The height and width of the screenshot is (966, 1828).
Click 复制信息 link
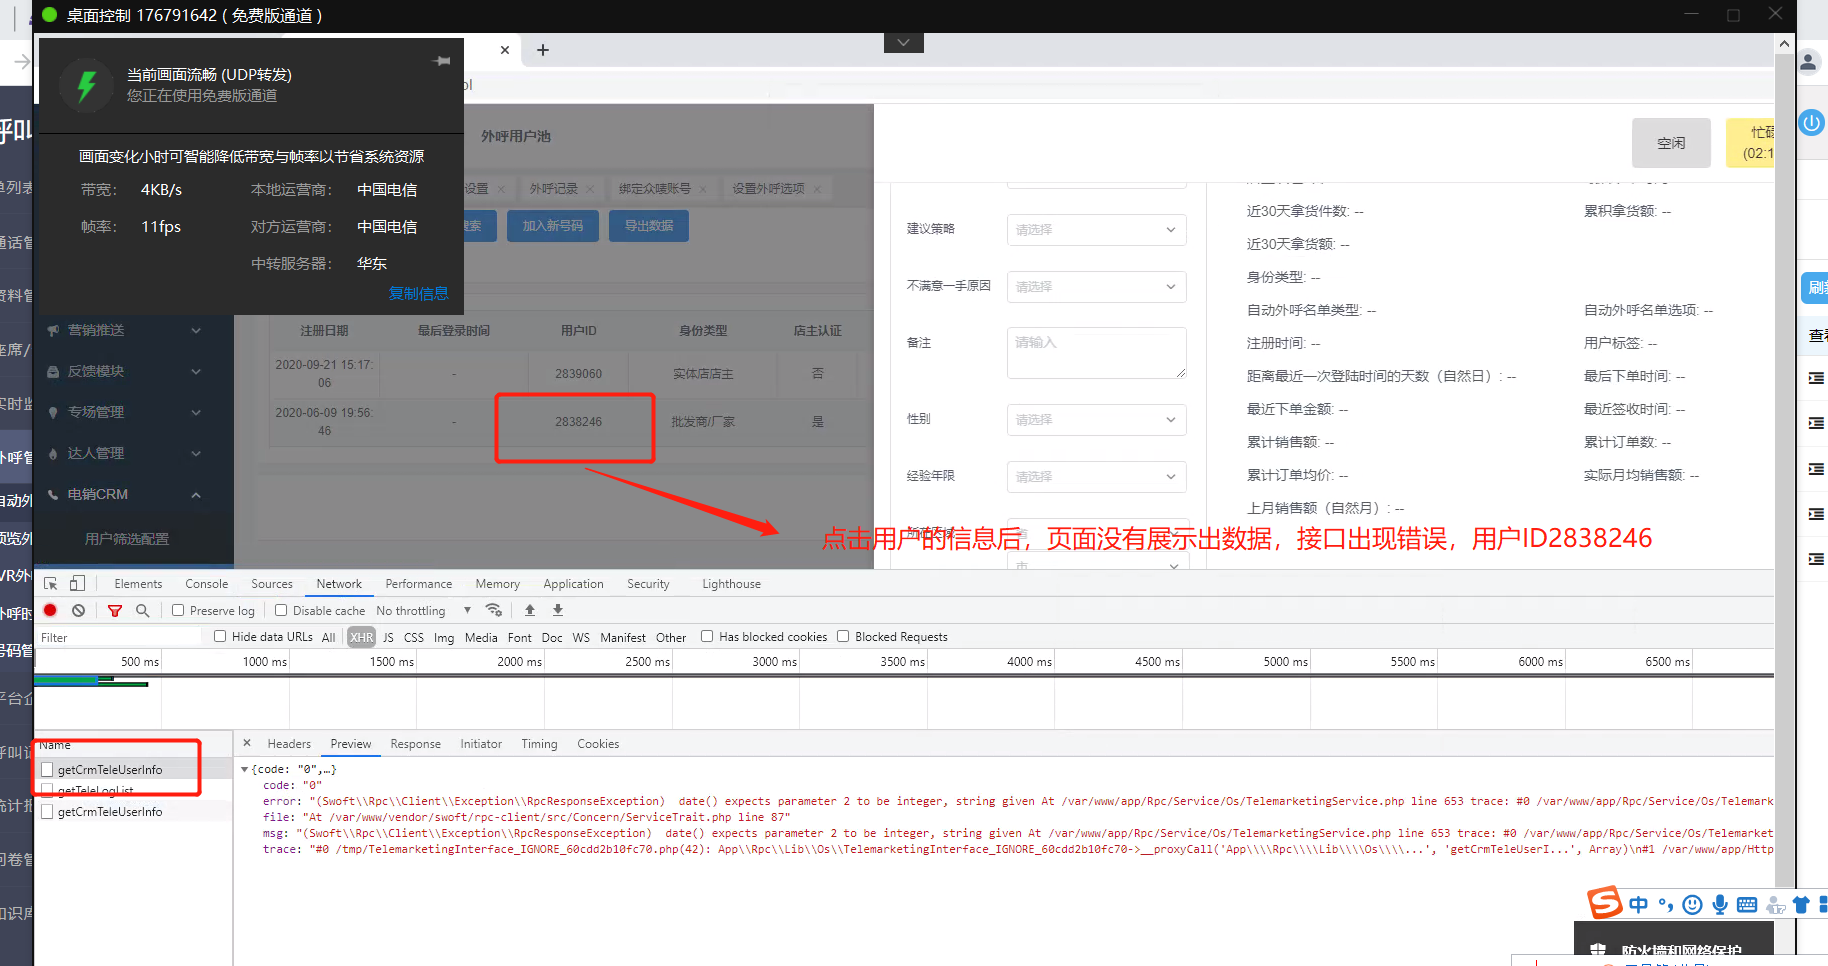point(418,293)
